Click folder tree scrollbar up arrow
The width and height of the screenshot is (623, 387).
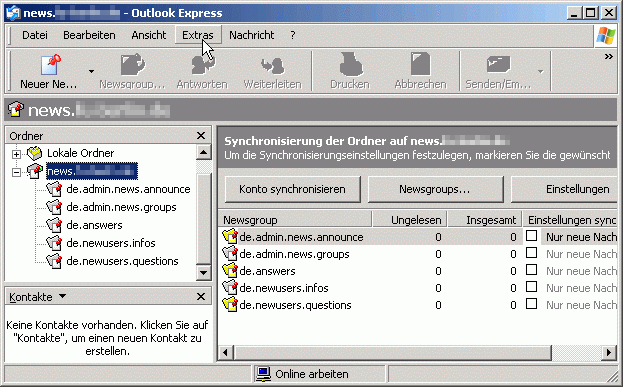tap(203, 152)
